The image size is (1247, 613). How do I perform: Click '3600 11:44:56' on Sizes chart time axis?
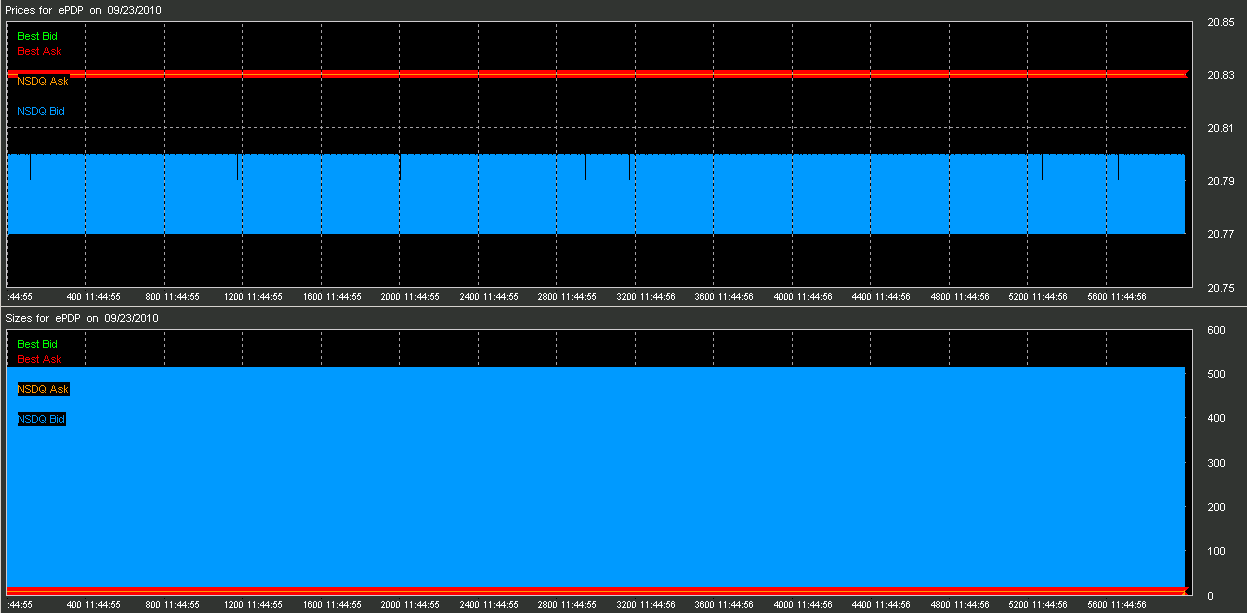(724, 605)
